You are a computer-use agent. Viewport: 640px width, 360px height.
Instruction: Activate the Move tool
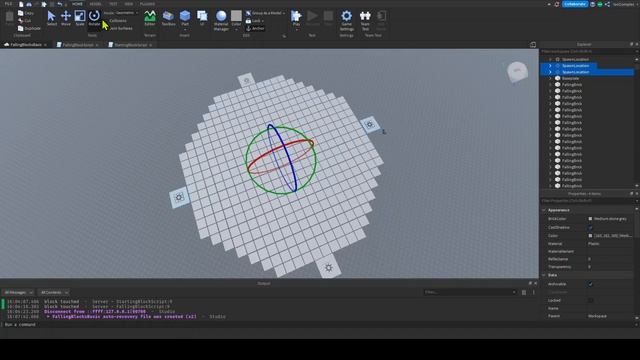[66, 18]
